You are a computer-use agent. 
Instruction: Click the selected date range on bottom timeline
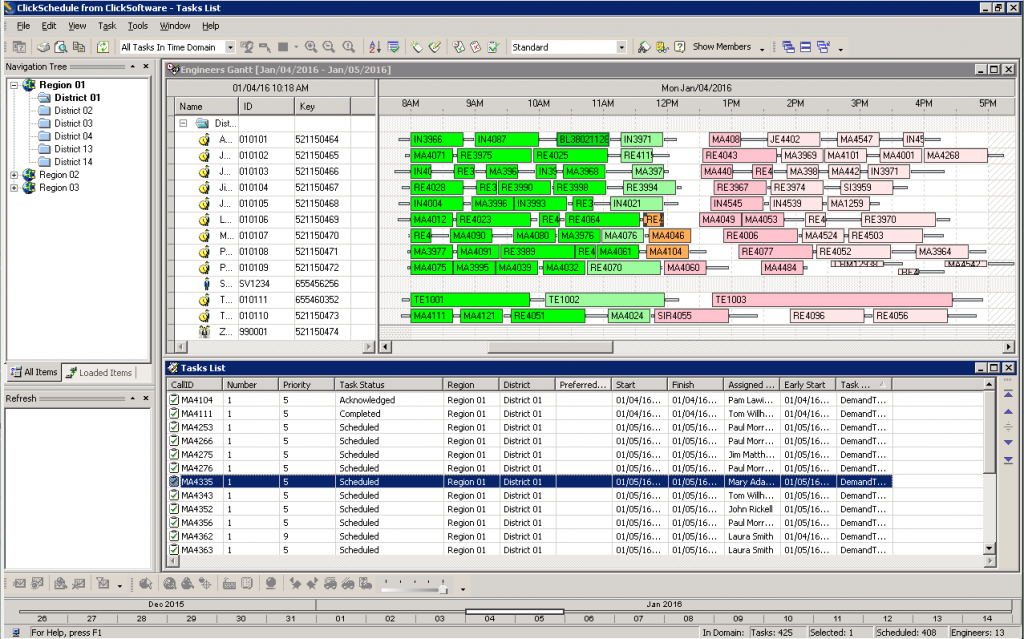[514, 612]
